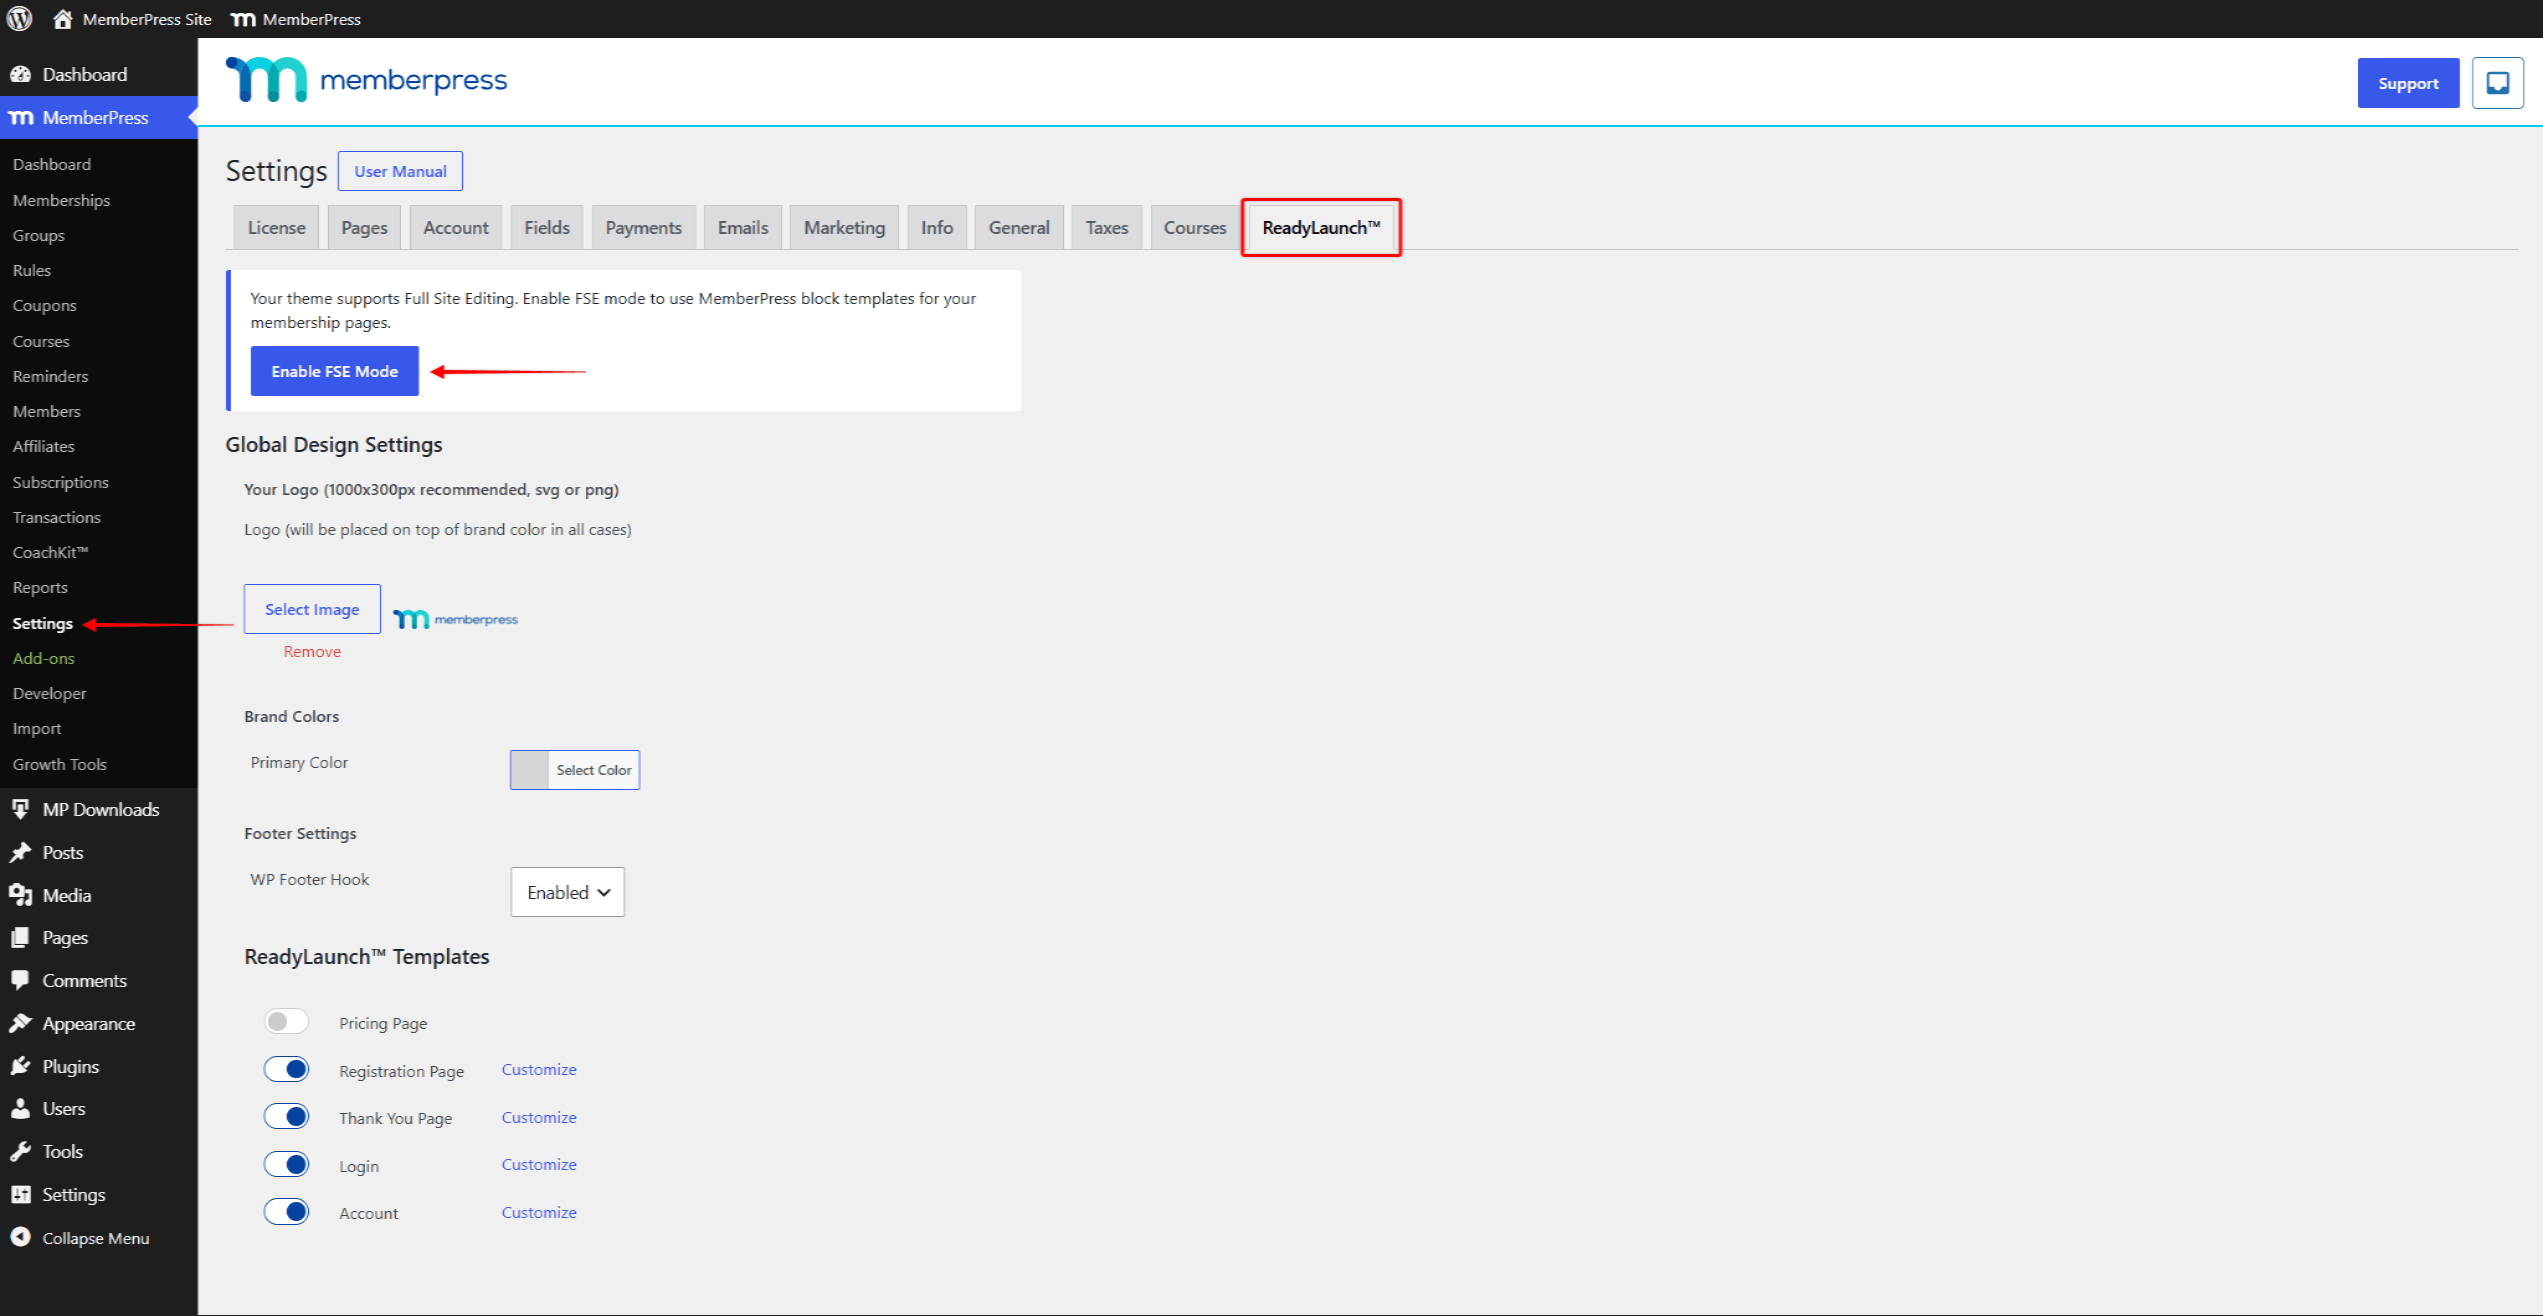
Task: Open Memberships in MemberPress submenu
Action: tap(62, 200)
